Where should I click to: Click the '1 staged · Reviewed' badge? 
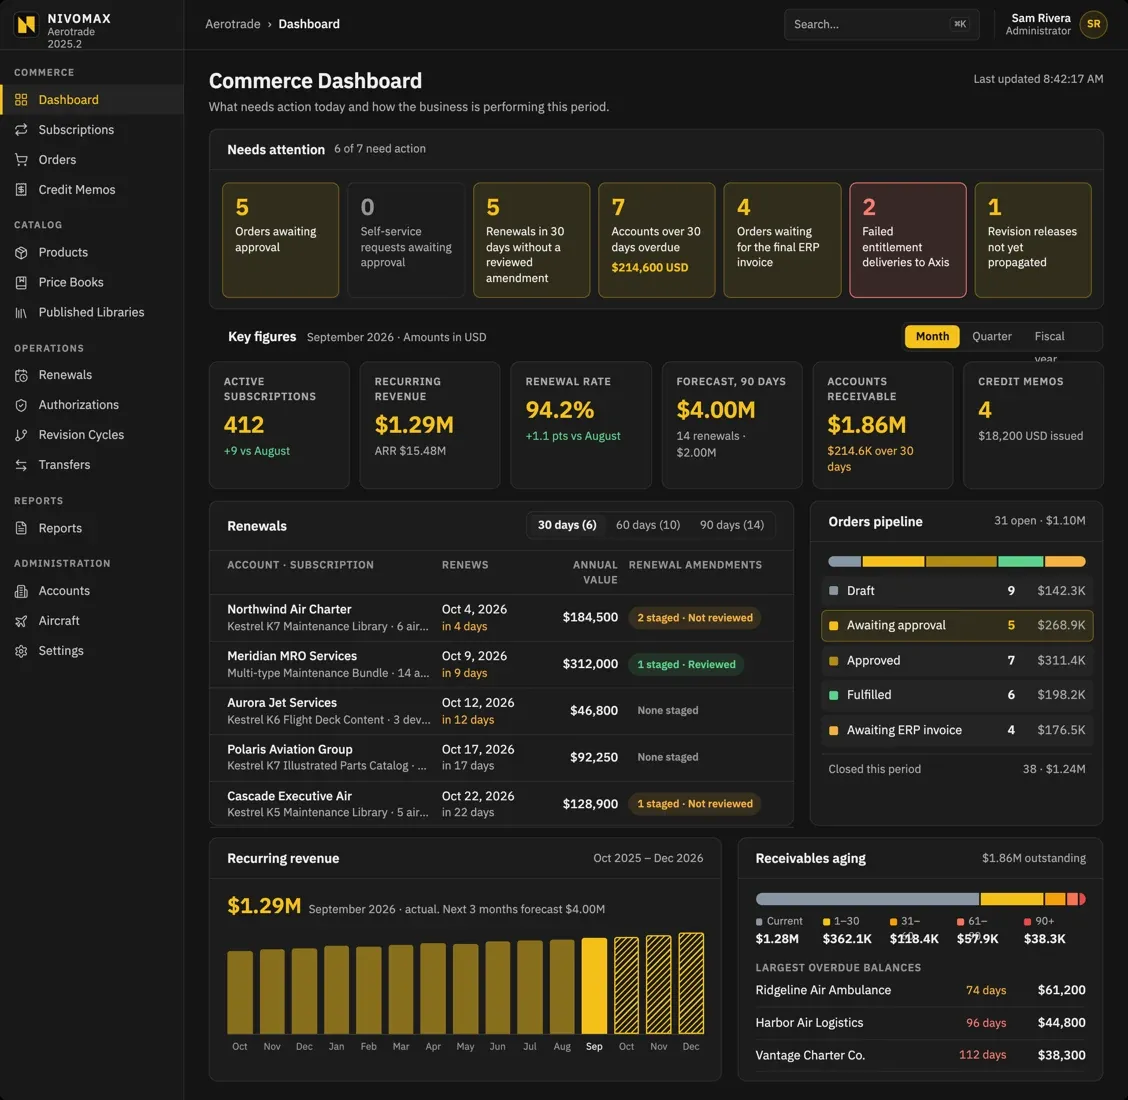[x=686, y=665]
